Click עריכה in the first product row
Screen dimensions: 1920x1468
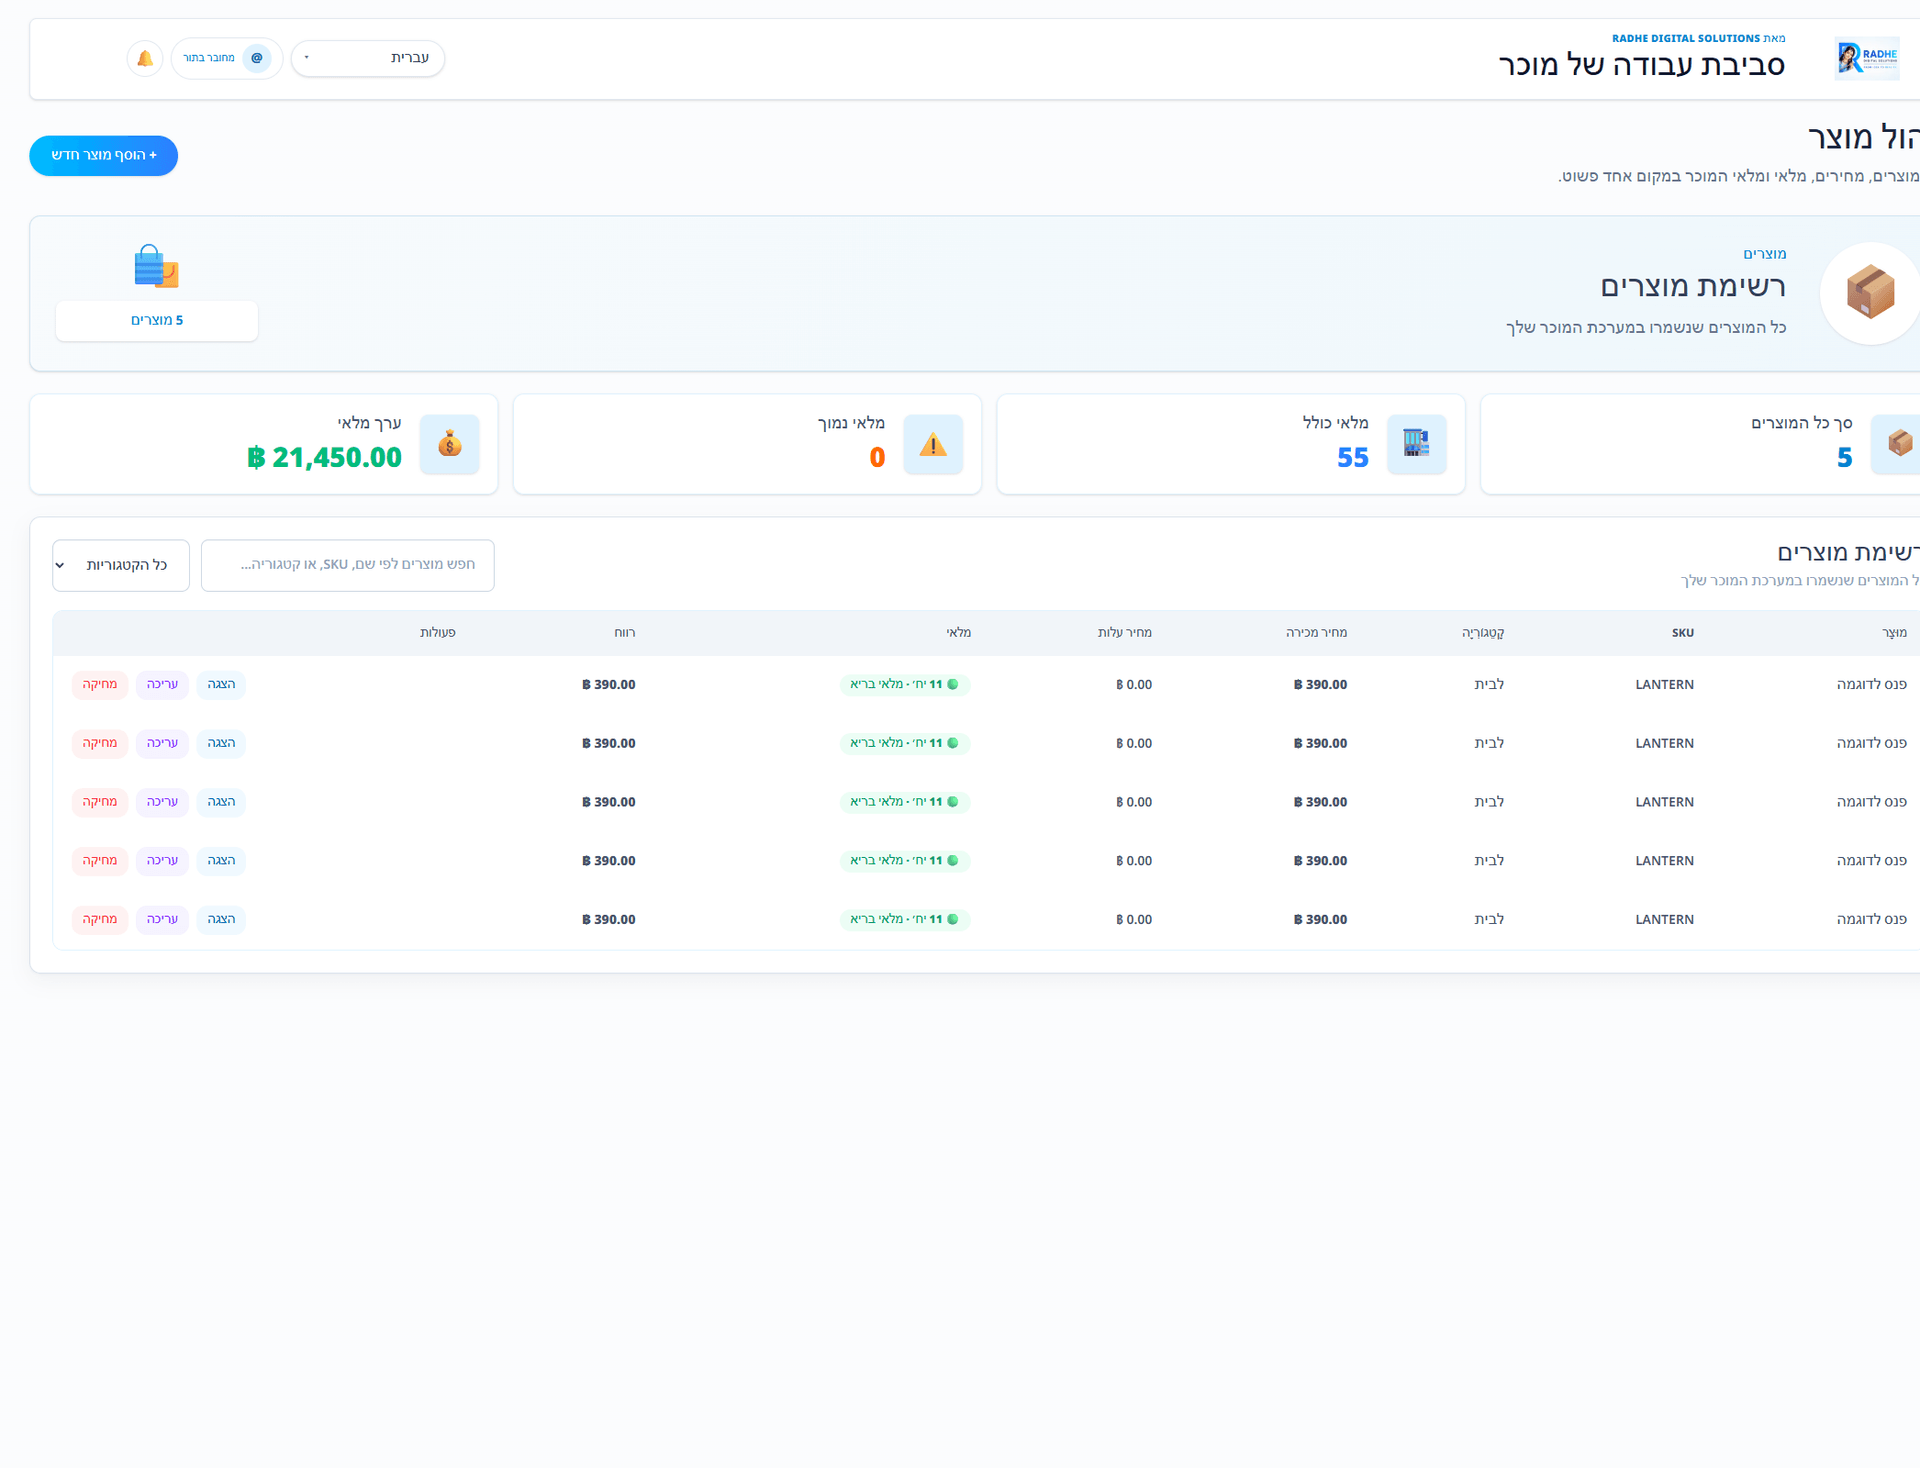[x=162, y=685]
